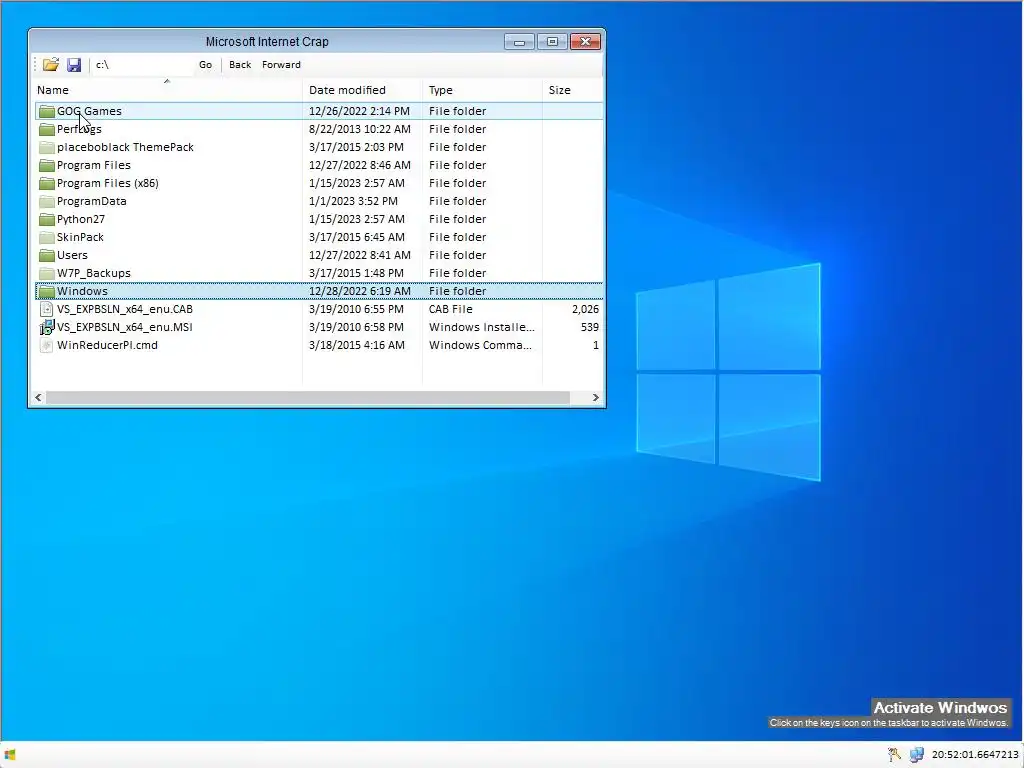The width and height of the screenshot is (1024, 768).
Task: Click the taskbar clock 20:52:01
Action: point(975,755)
